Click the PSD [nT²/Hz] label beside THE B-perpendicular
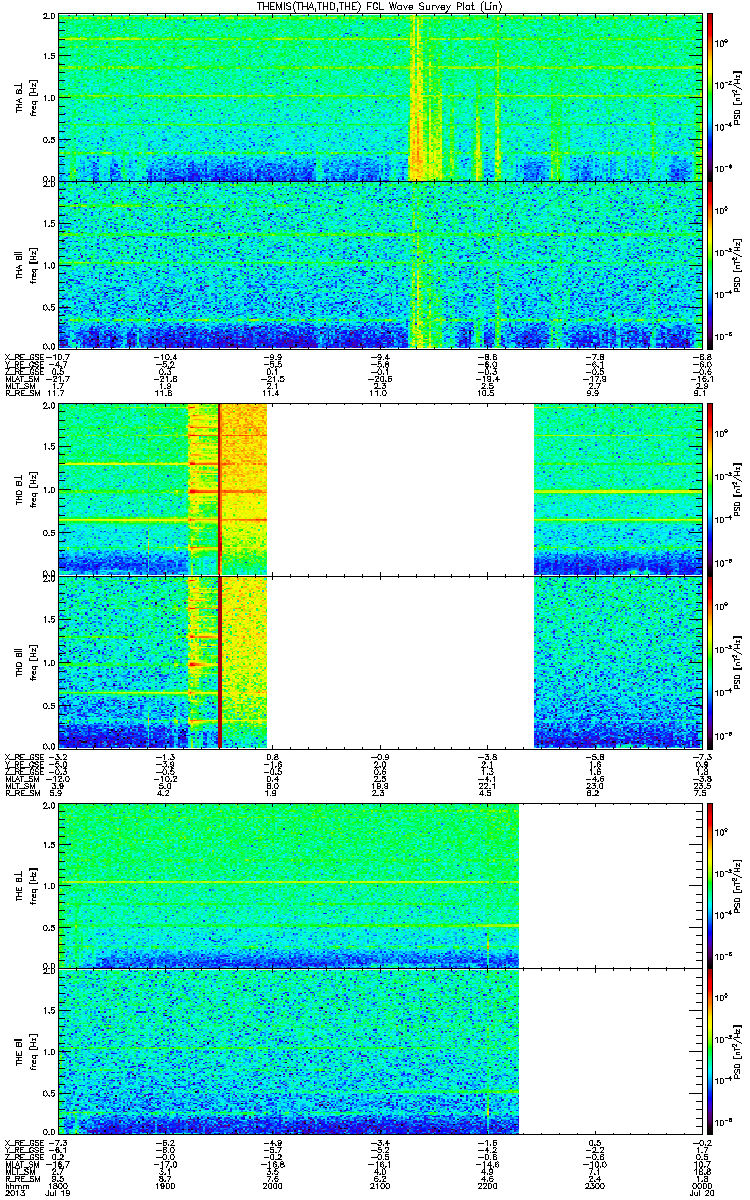 tap(738, 885)
